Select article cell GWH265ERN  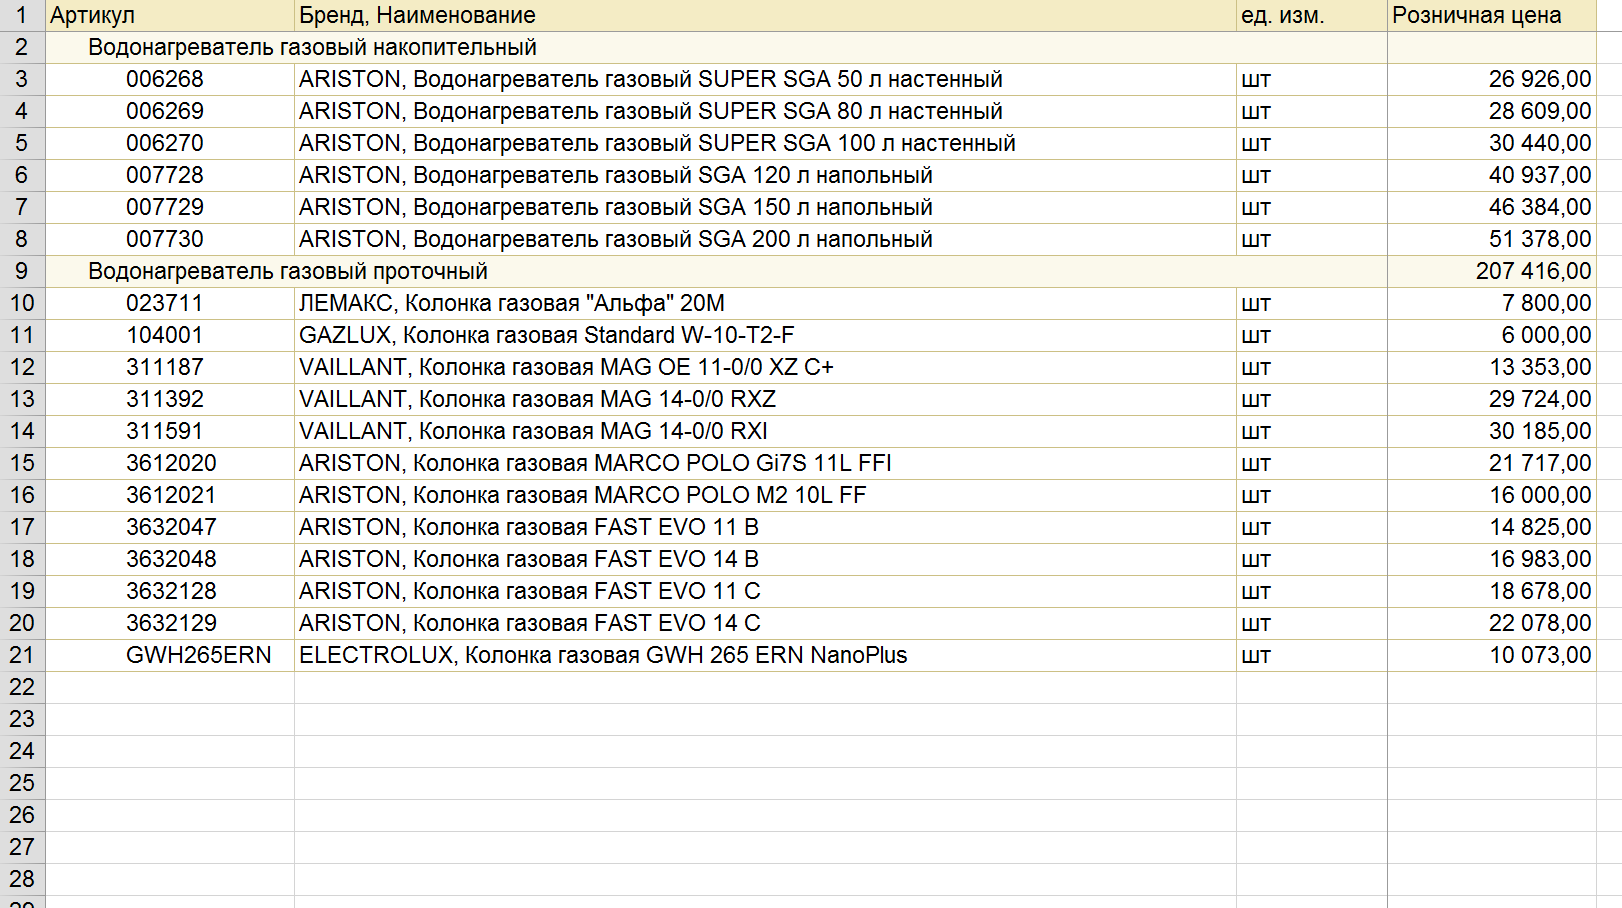[170, 655]
